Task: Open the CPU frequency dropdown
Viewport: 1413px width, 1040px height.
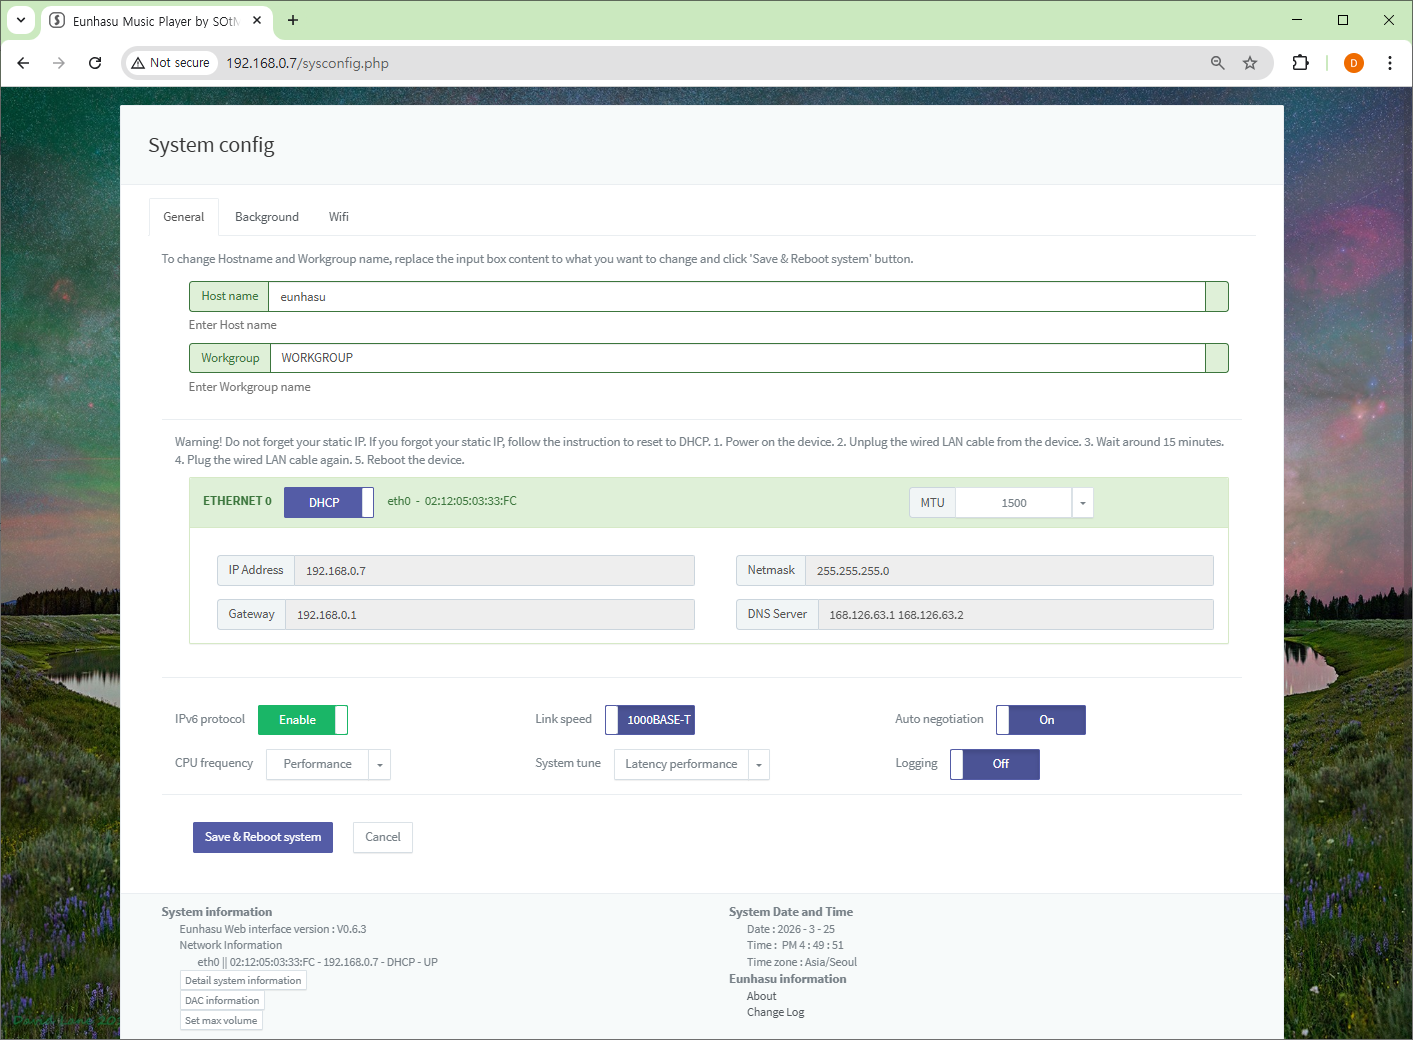Action: (379, 765)
